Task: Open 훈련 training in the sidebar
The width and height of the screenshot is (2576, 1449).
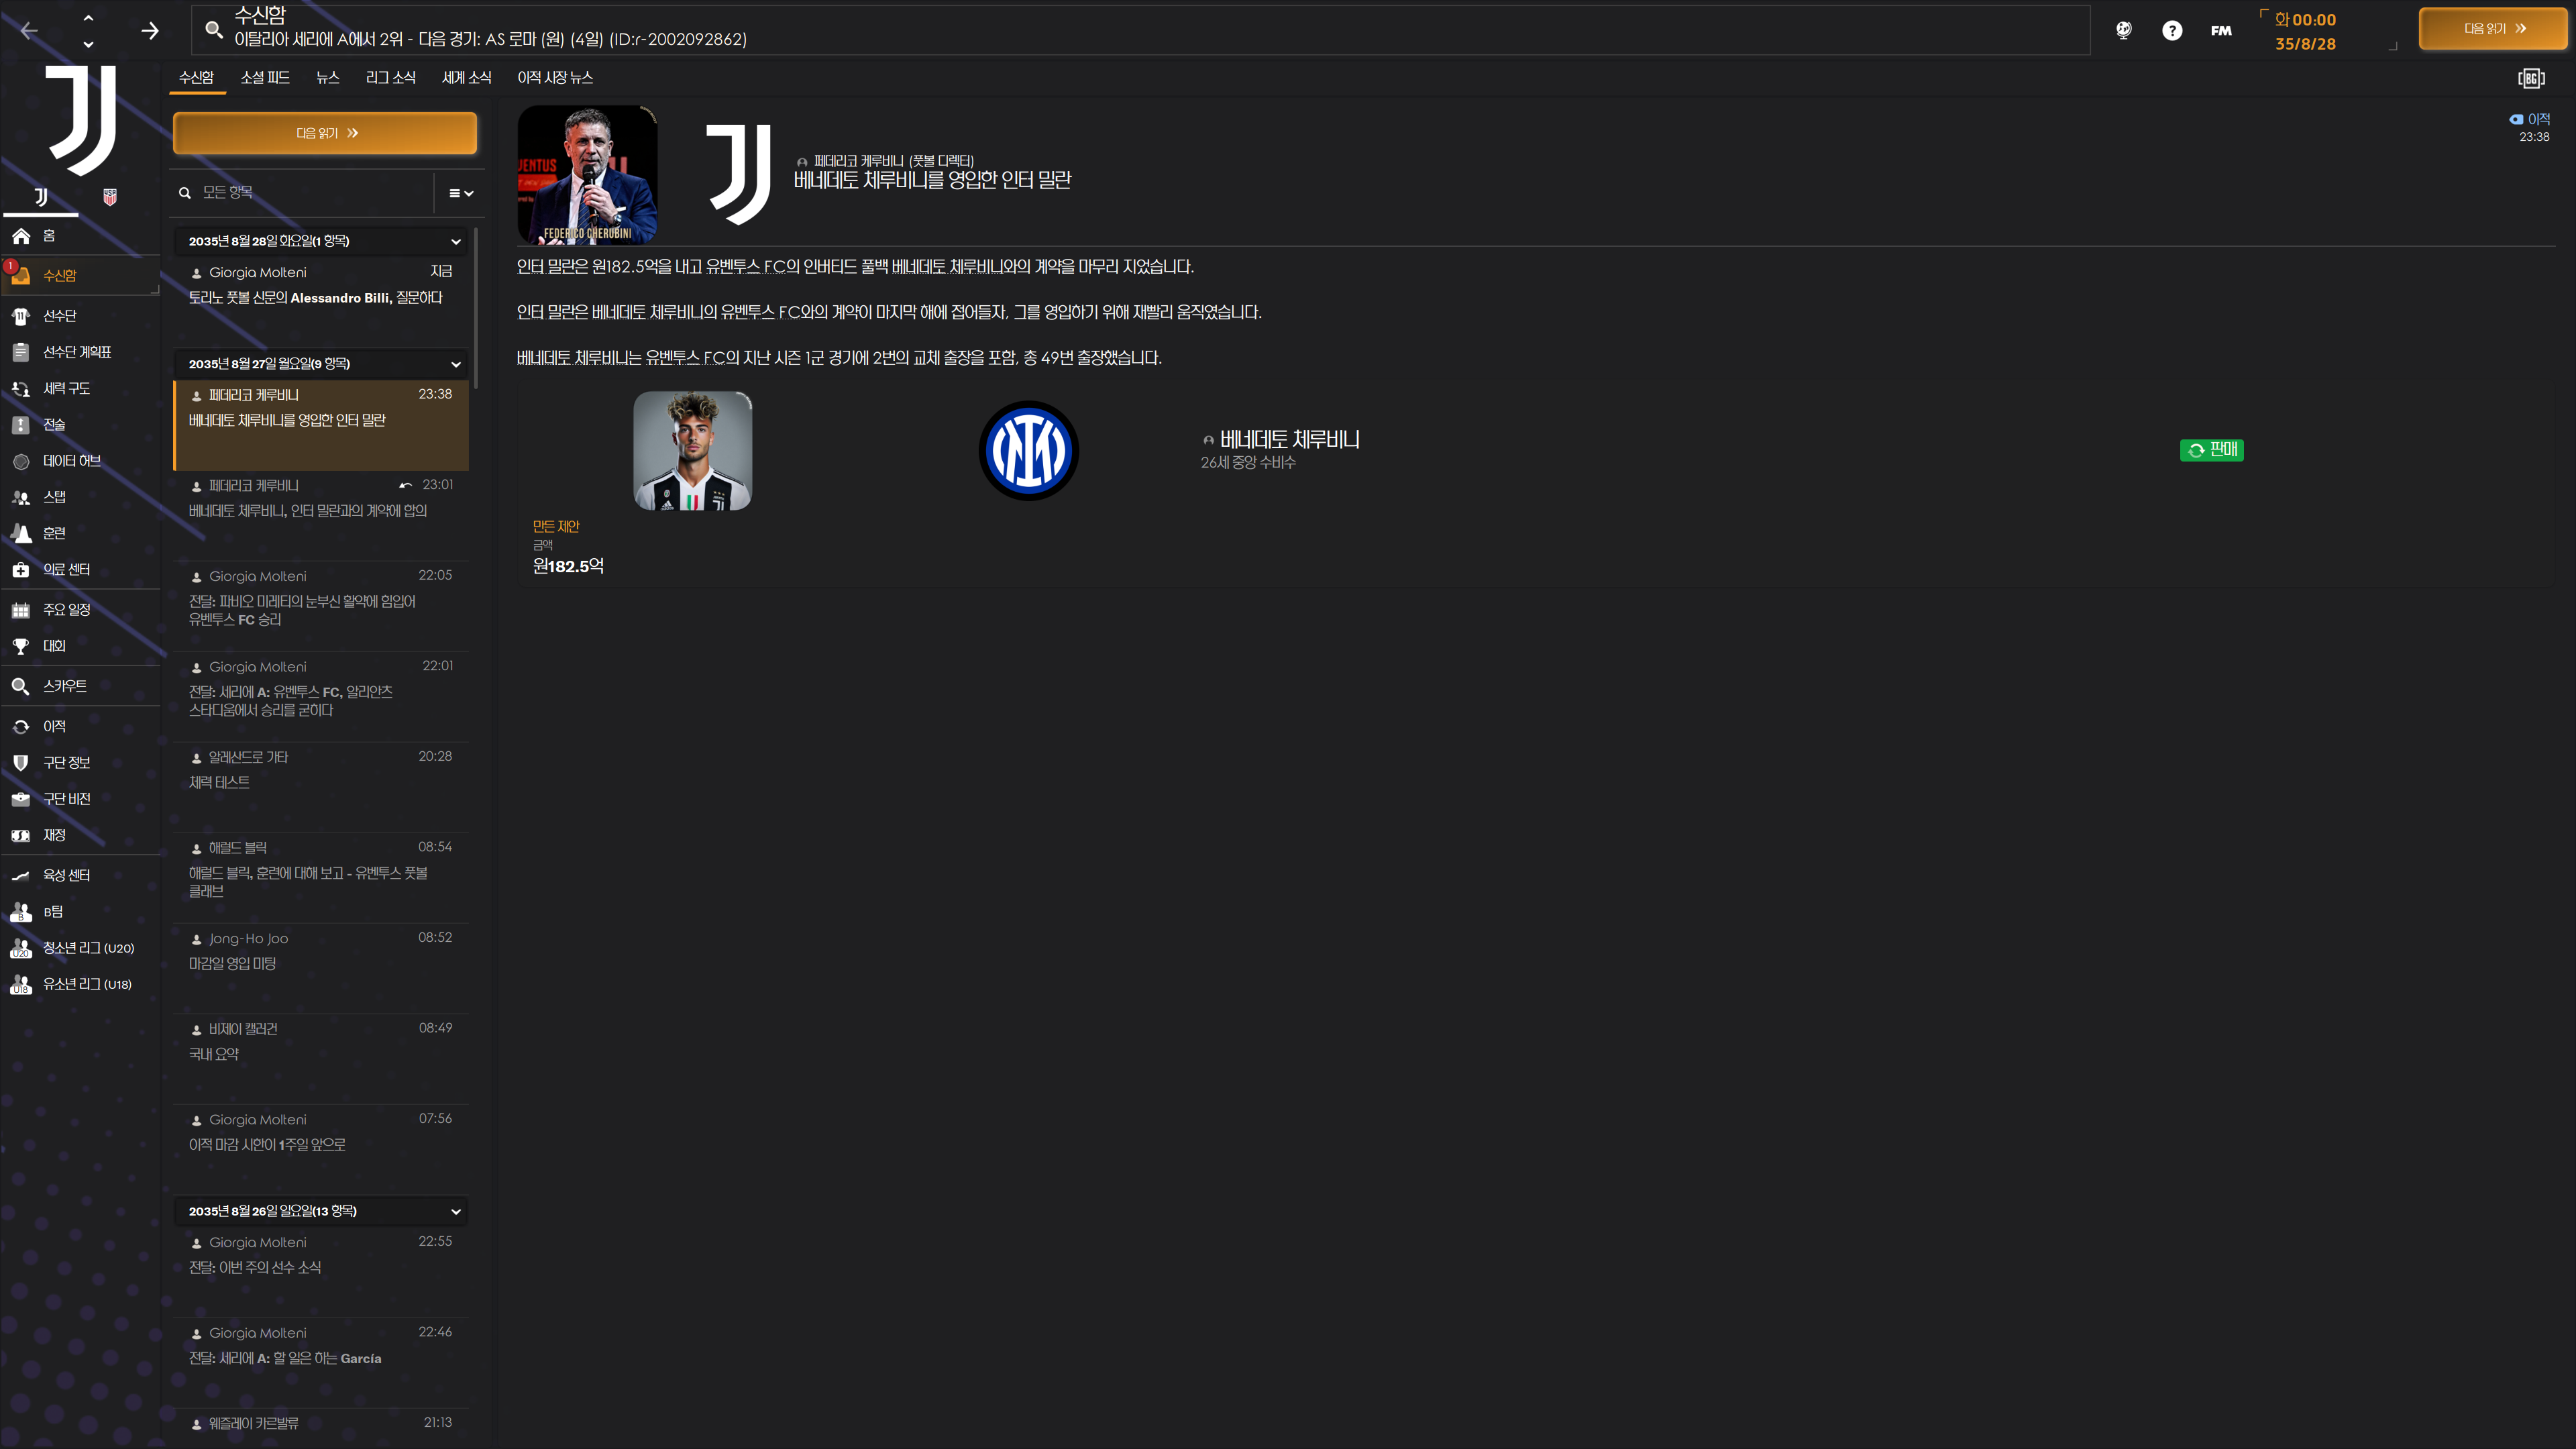Action: (80, 533)
